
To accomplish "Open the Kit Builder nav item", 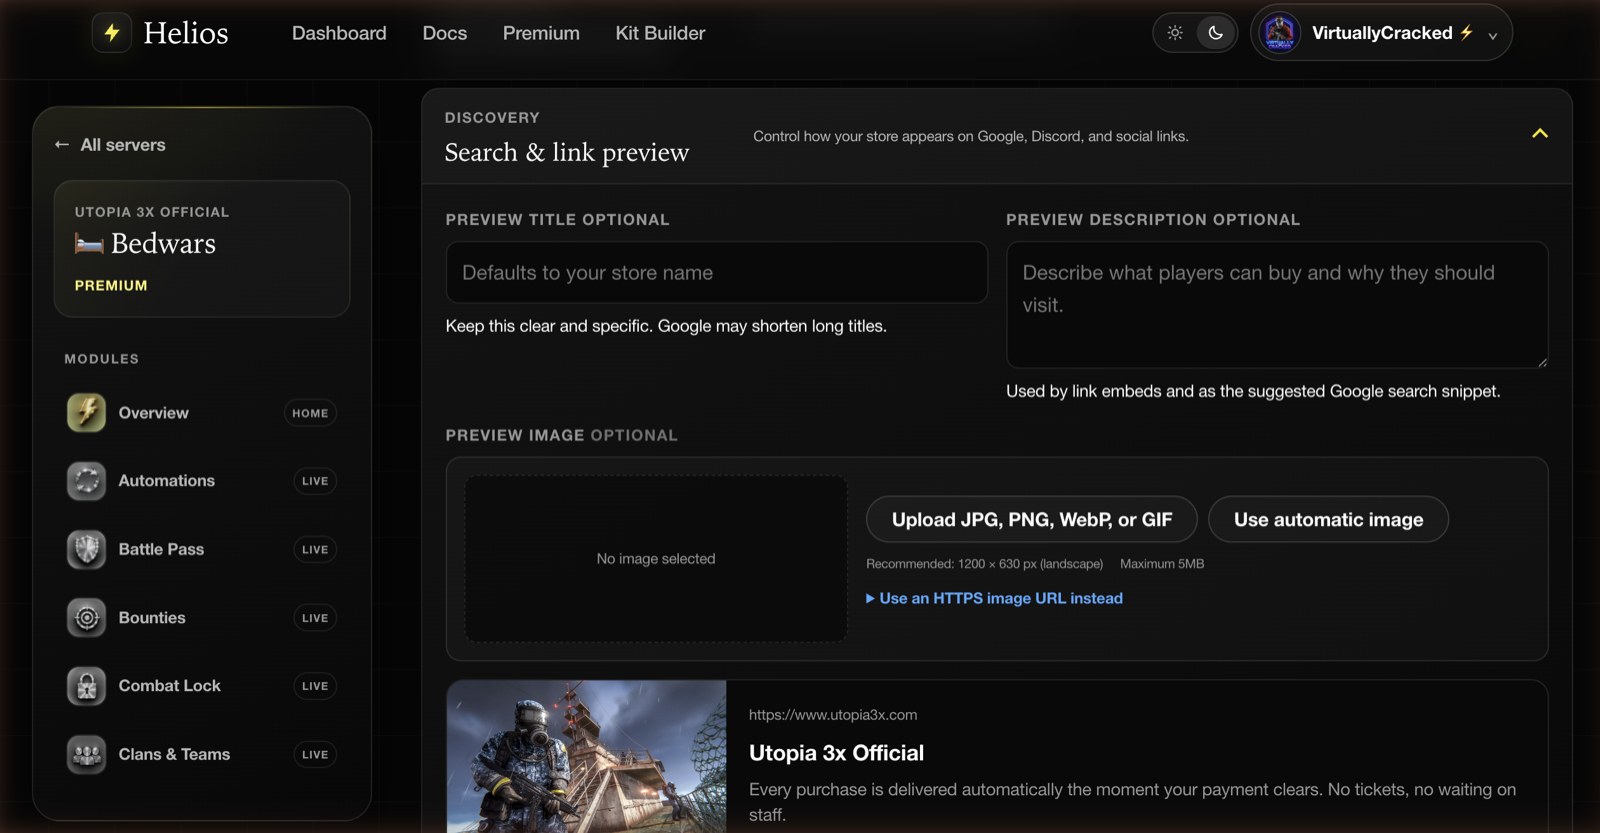I will point(660,33).
